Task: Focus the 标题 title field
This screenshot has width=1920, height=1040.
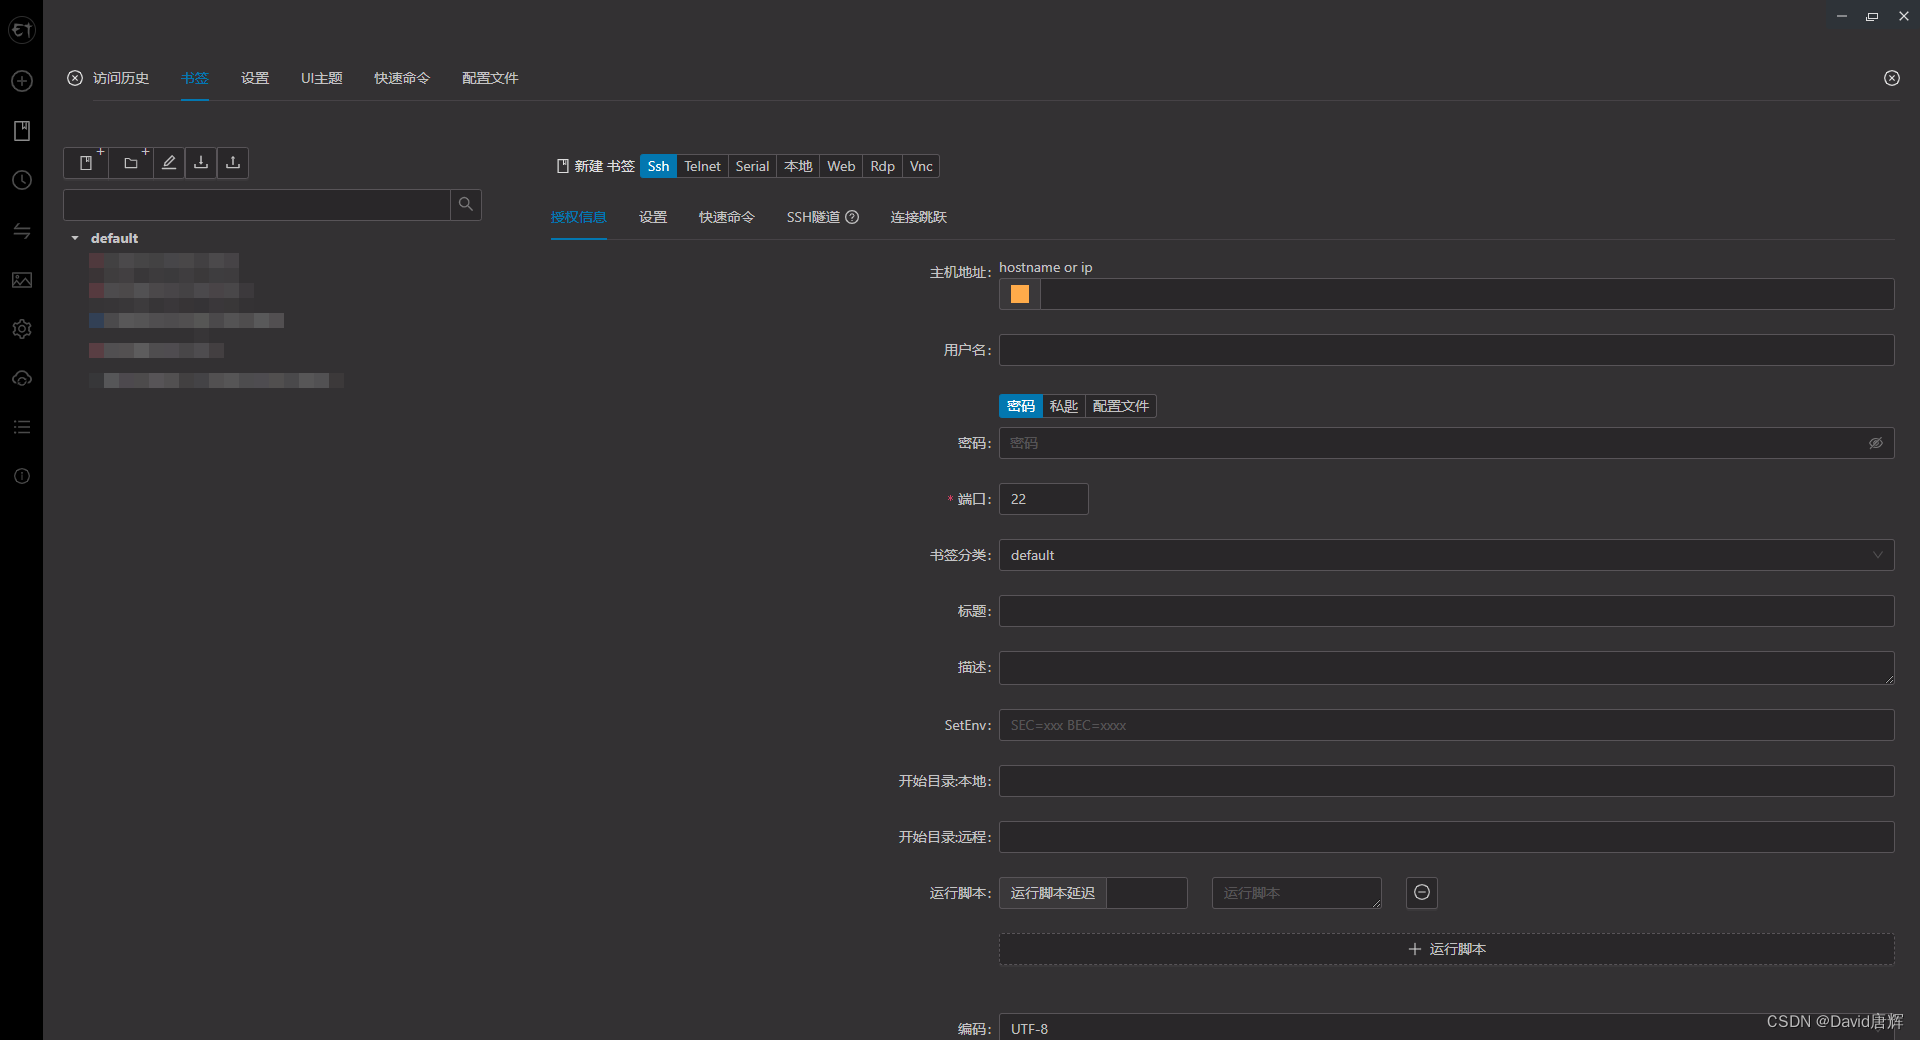Action: click(1446, 611)
